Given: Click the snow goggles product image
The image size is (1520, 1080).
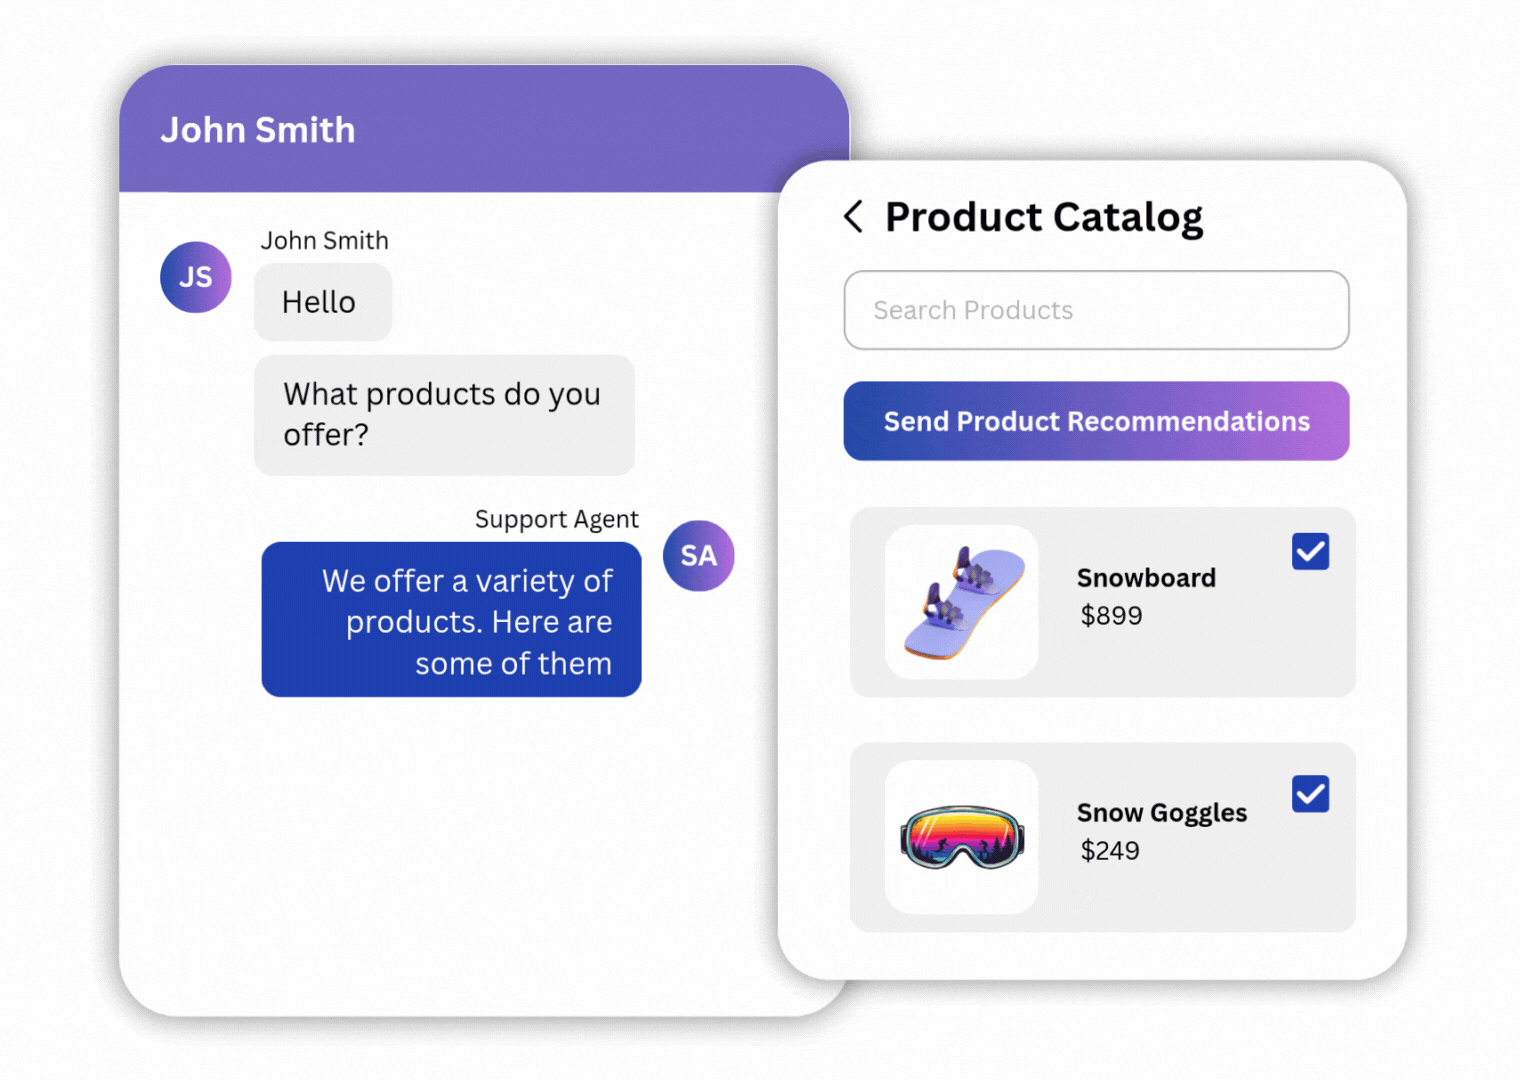Looking at the screenshot, I should coord(962,837).
